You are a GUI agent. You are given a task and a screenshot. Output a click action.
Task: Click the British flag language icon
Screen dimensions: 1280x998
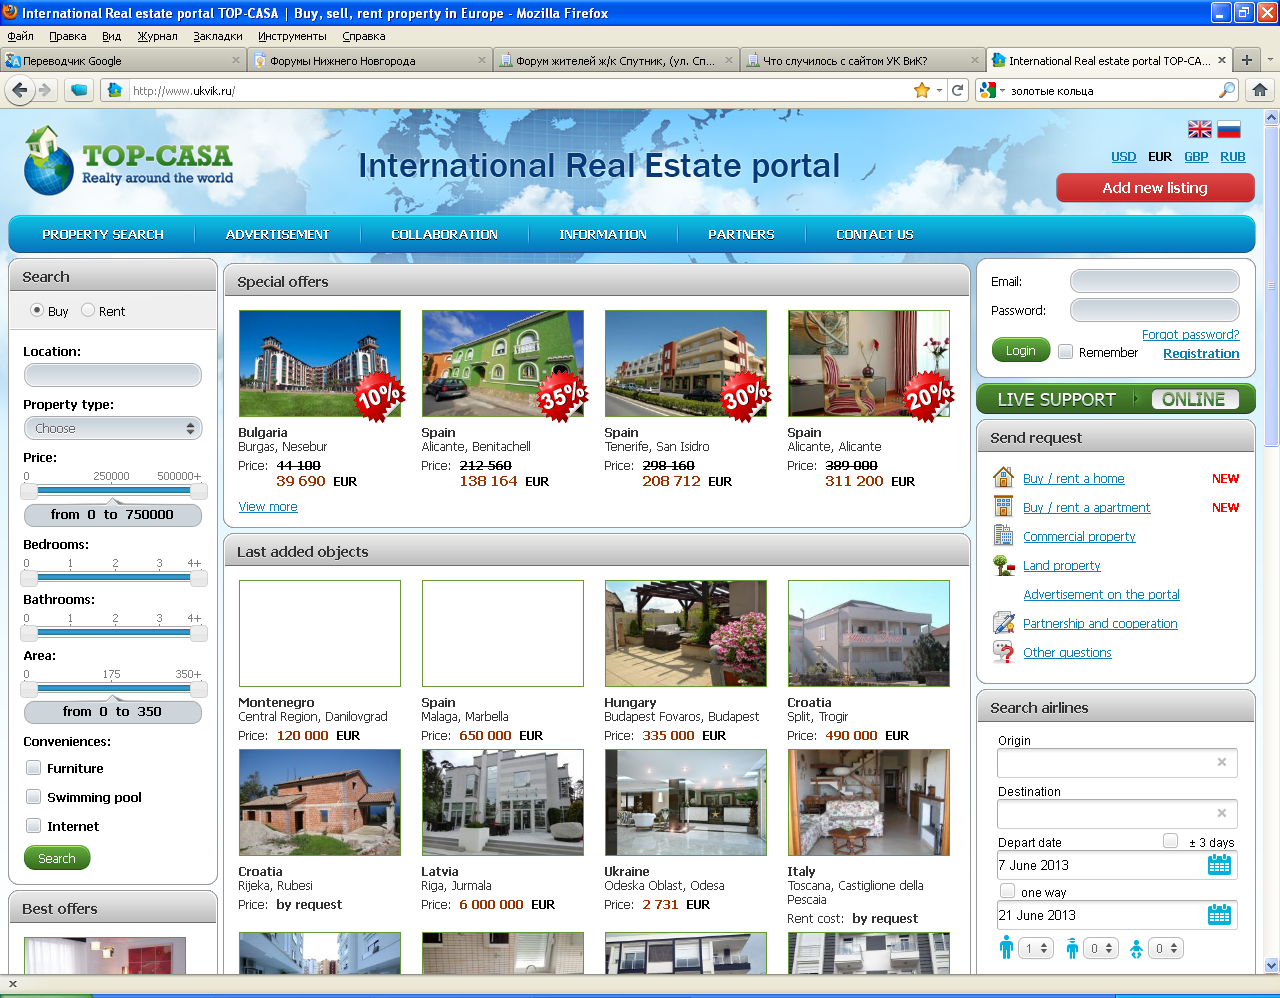pyautogui.click(x=1199, y=129)
